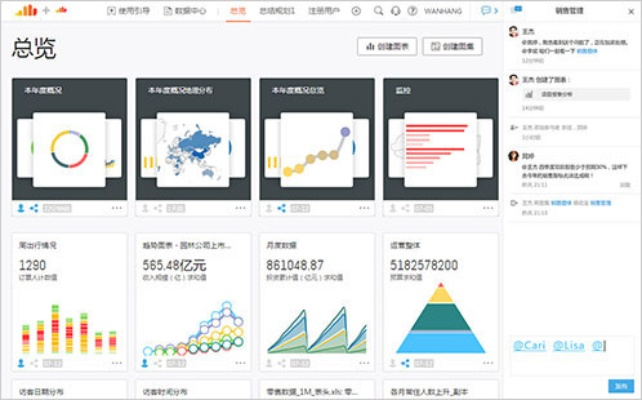Click the share icon on 运营整体 card

pos(406,363)
